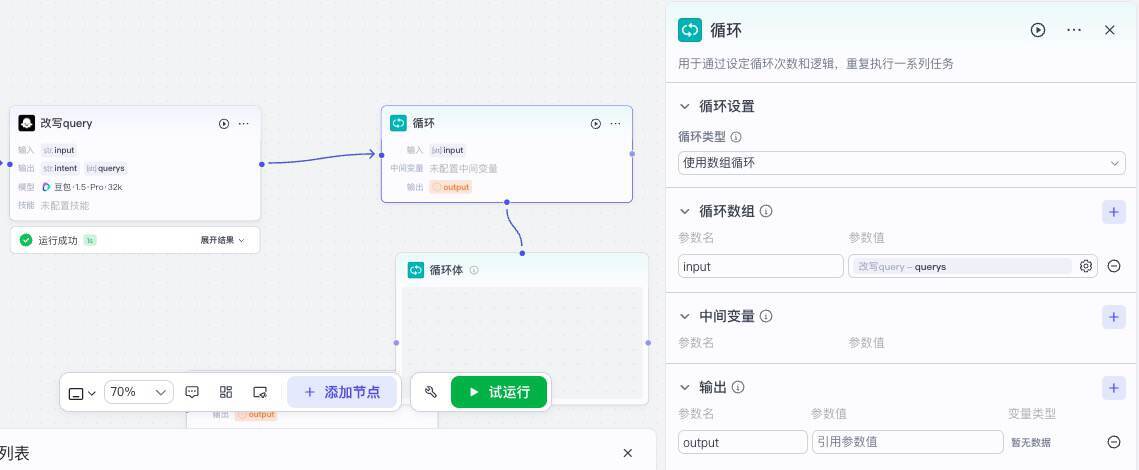Click the info icon next to 循环体
The image size is (1139, 470).
[474, 270]
